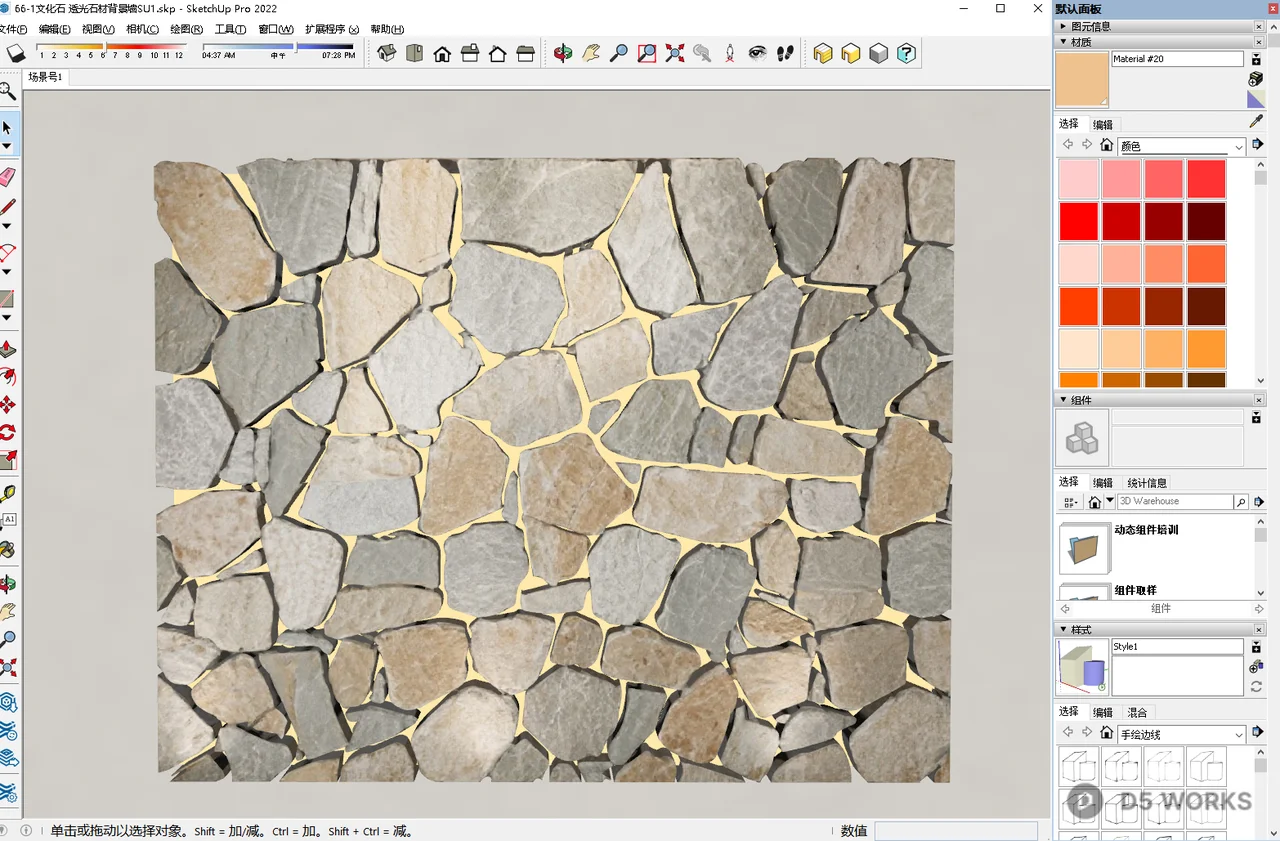Pick the bright red color swatch

tap(1078, 221)
